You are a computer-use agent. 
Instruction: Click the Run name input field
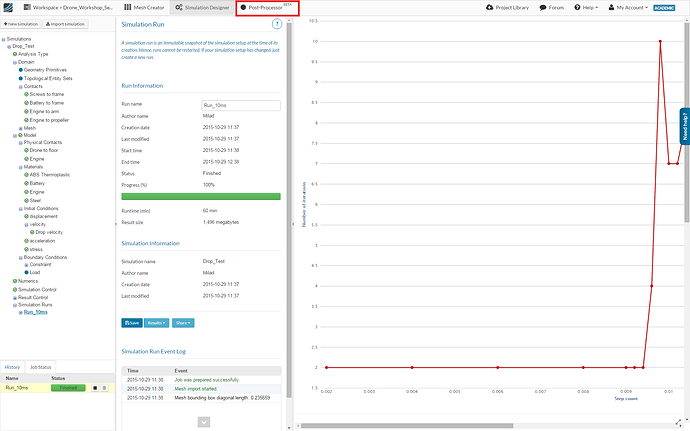[x=241, y=105]
